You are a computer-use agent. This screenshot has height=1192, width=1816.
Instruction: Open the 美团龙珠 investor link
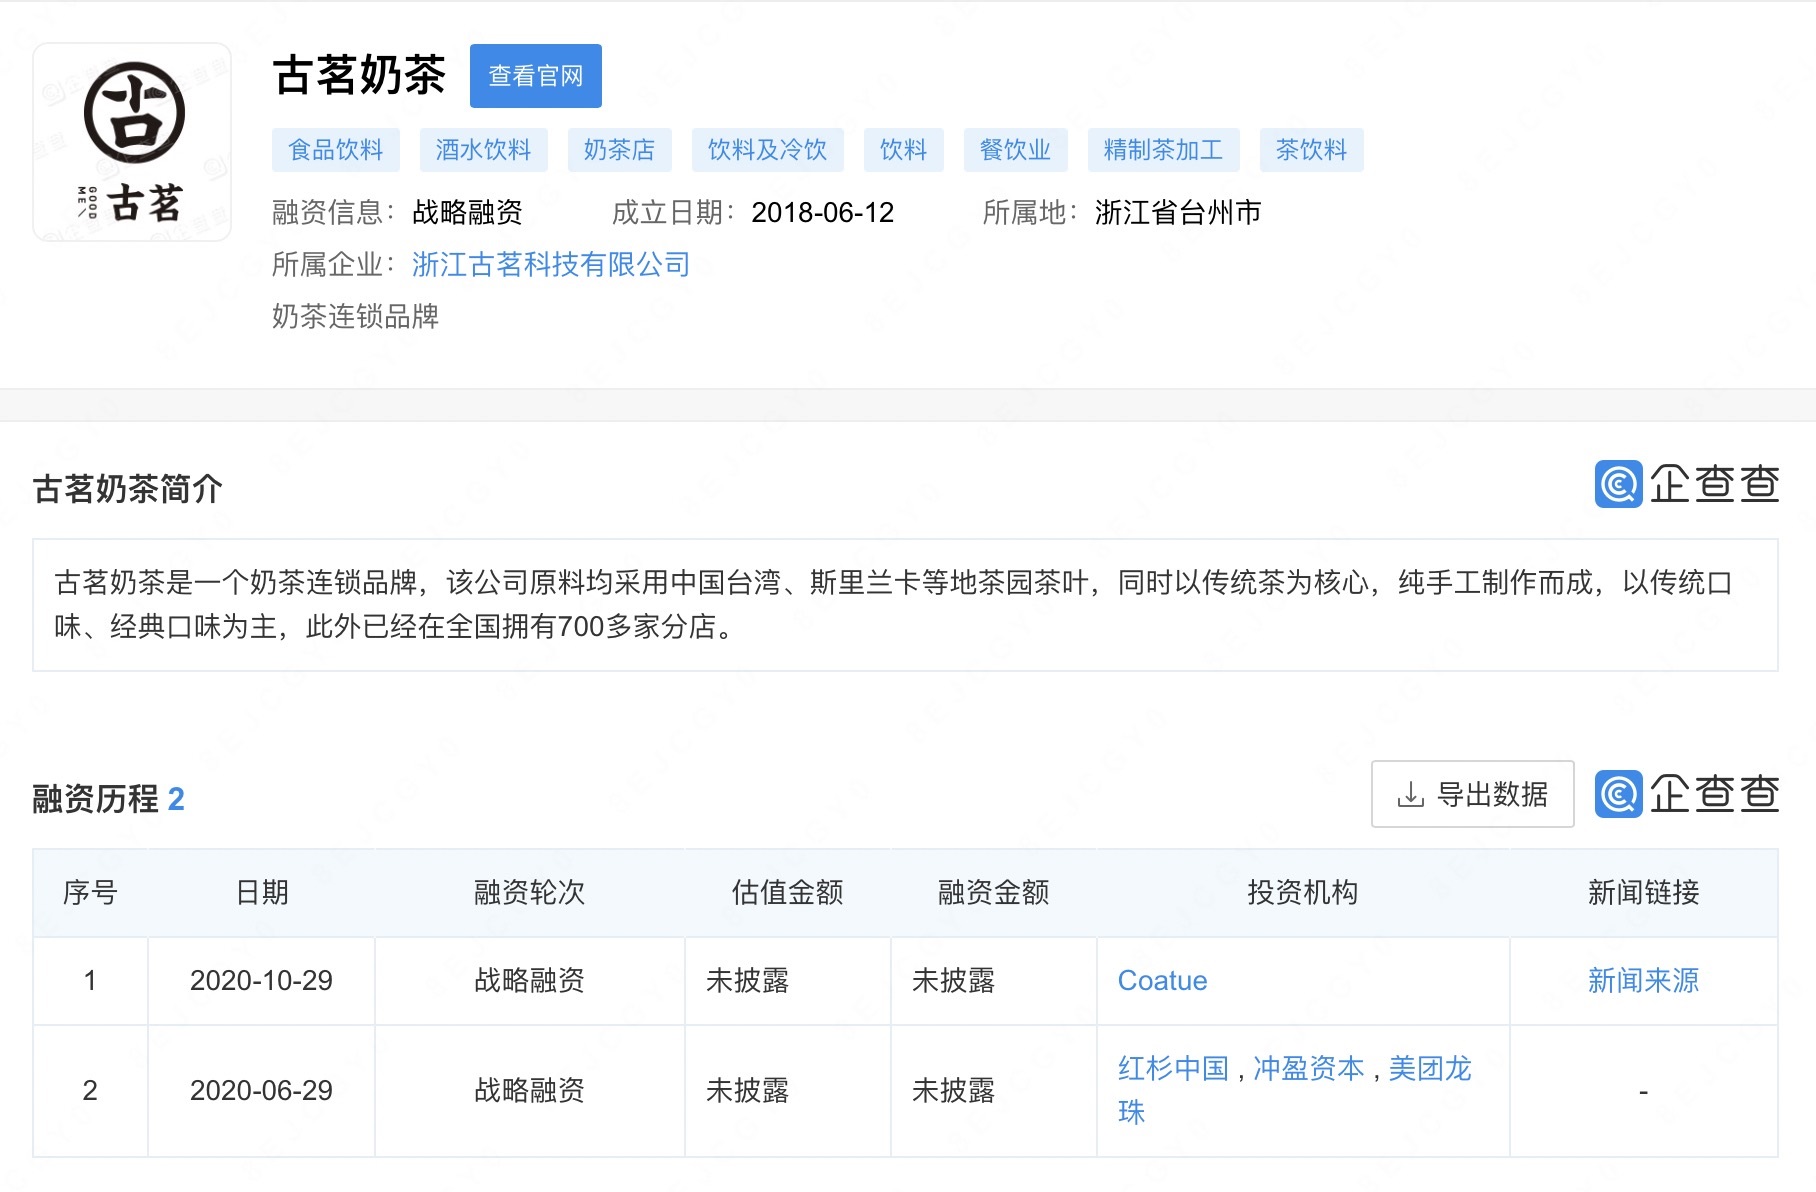click(1294, 1089)
